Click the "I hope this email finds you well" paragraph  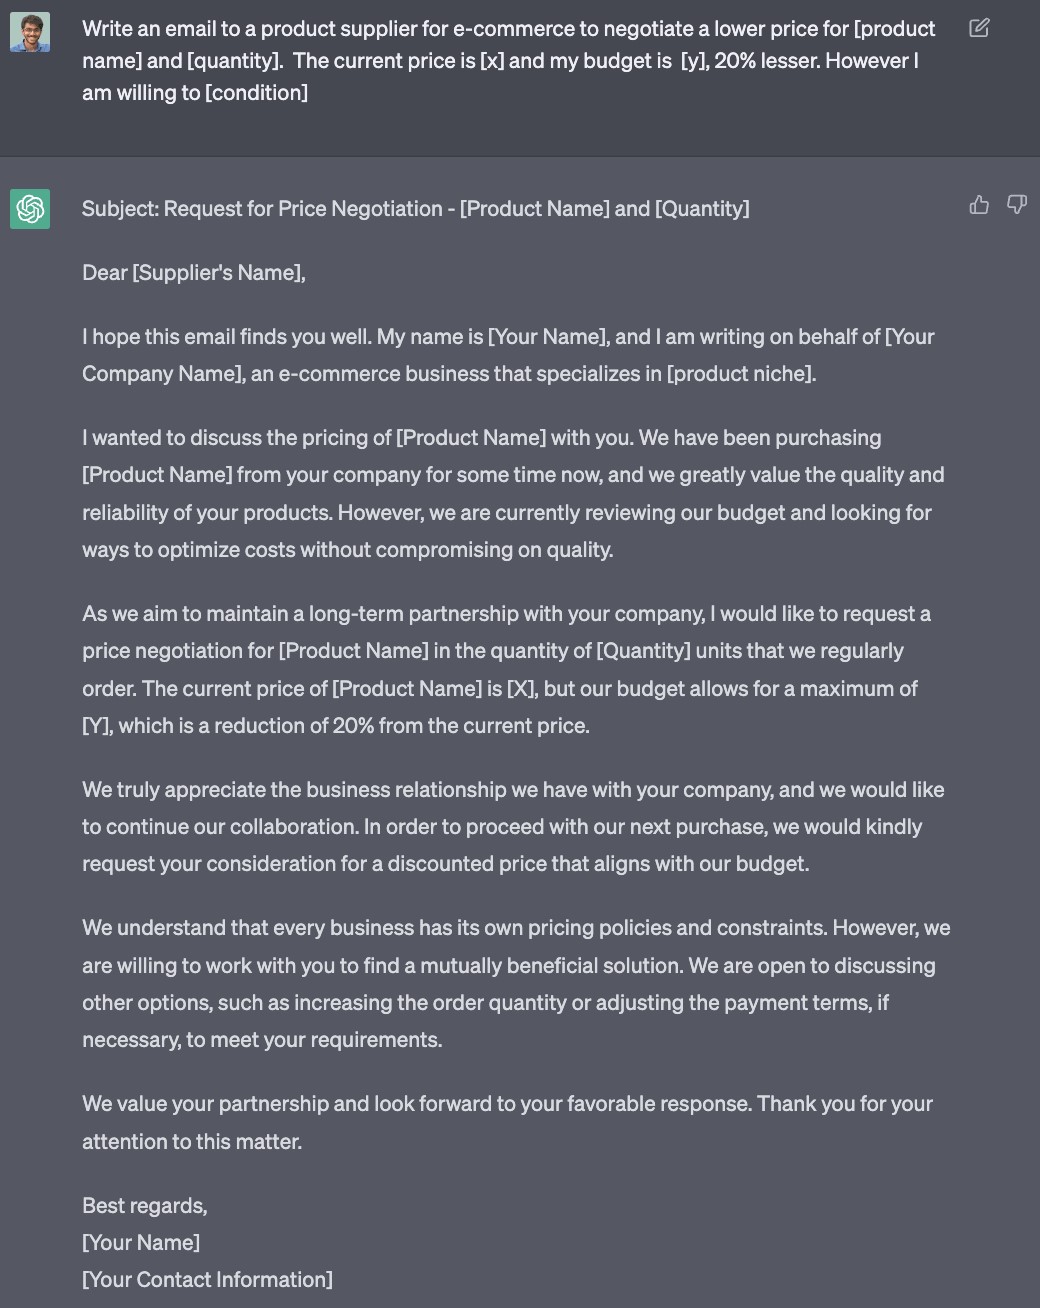508,355
